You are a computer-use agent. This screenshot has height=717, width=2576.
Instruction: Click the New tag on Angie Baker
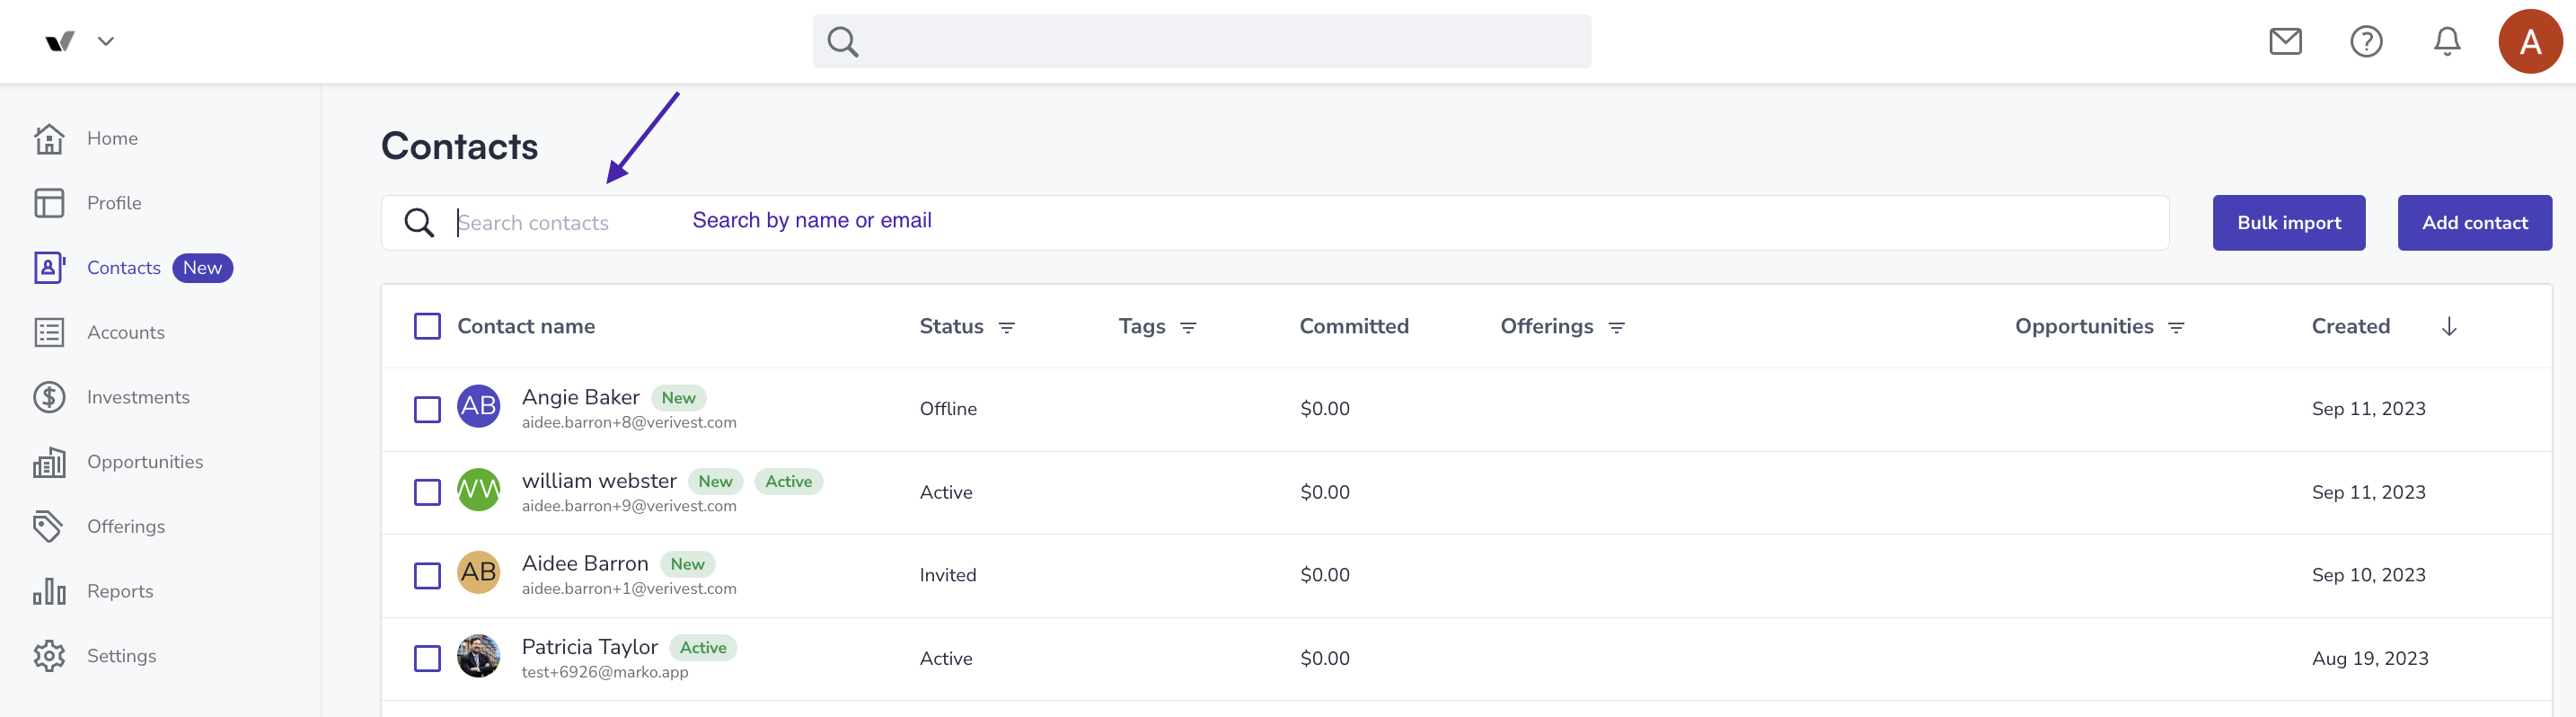pyautogui.click(x=678, y=398)
